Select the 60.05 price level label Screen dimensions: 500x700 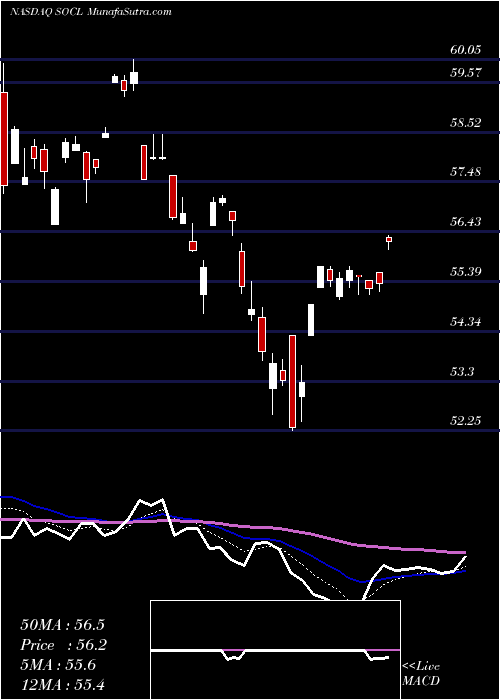[x=466, y=50]
